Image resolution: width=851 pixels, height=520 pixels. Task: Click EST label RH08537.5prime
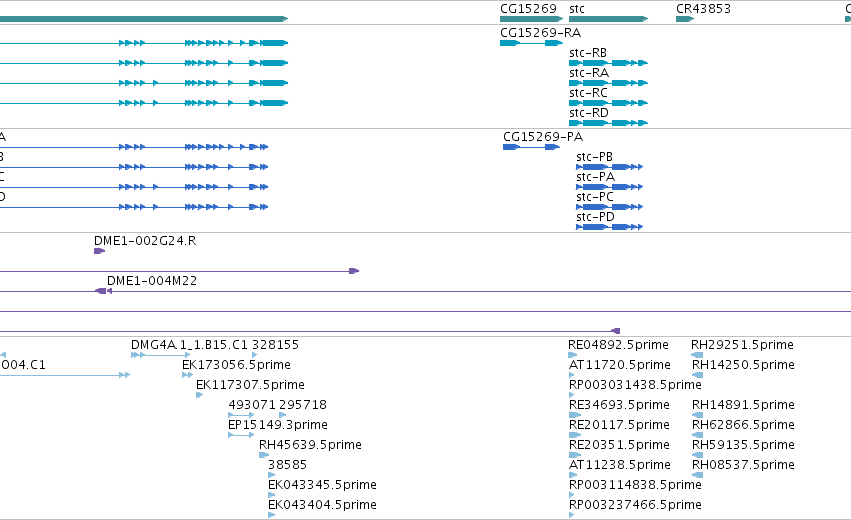pyautogui.click(x=744, y=465)
